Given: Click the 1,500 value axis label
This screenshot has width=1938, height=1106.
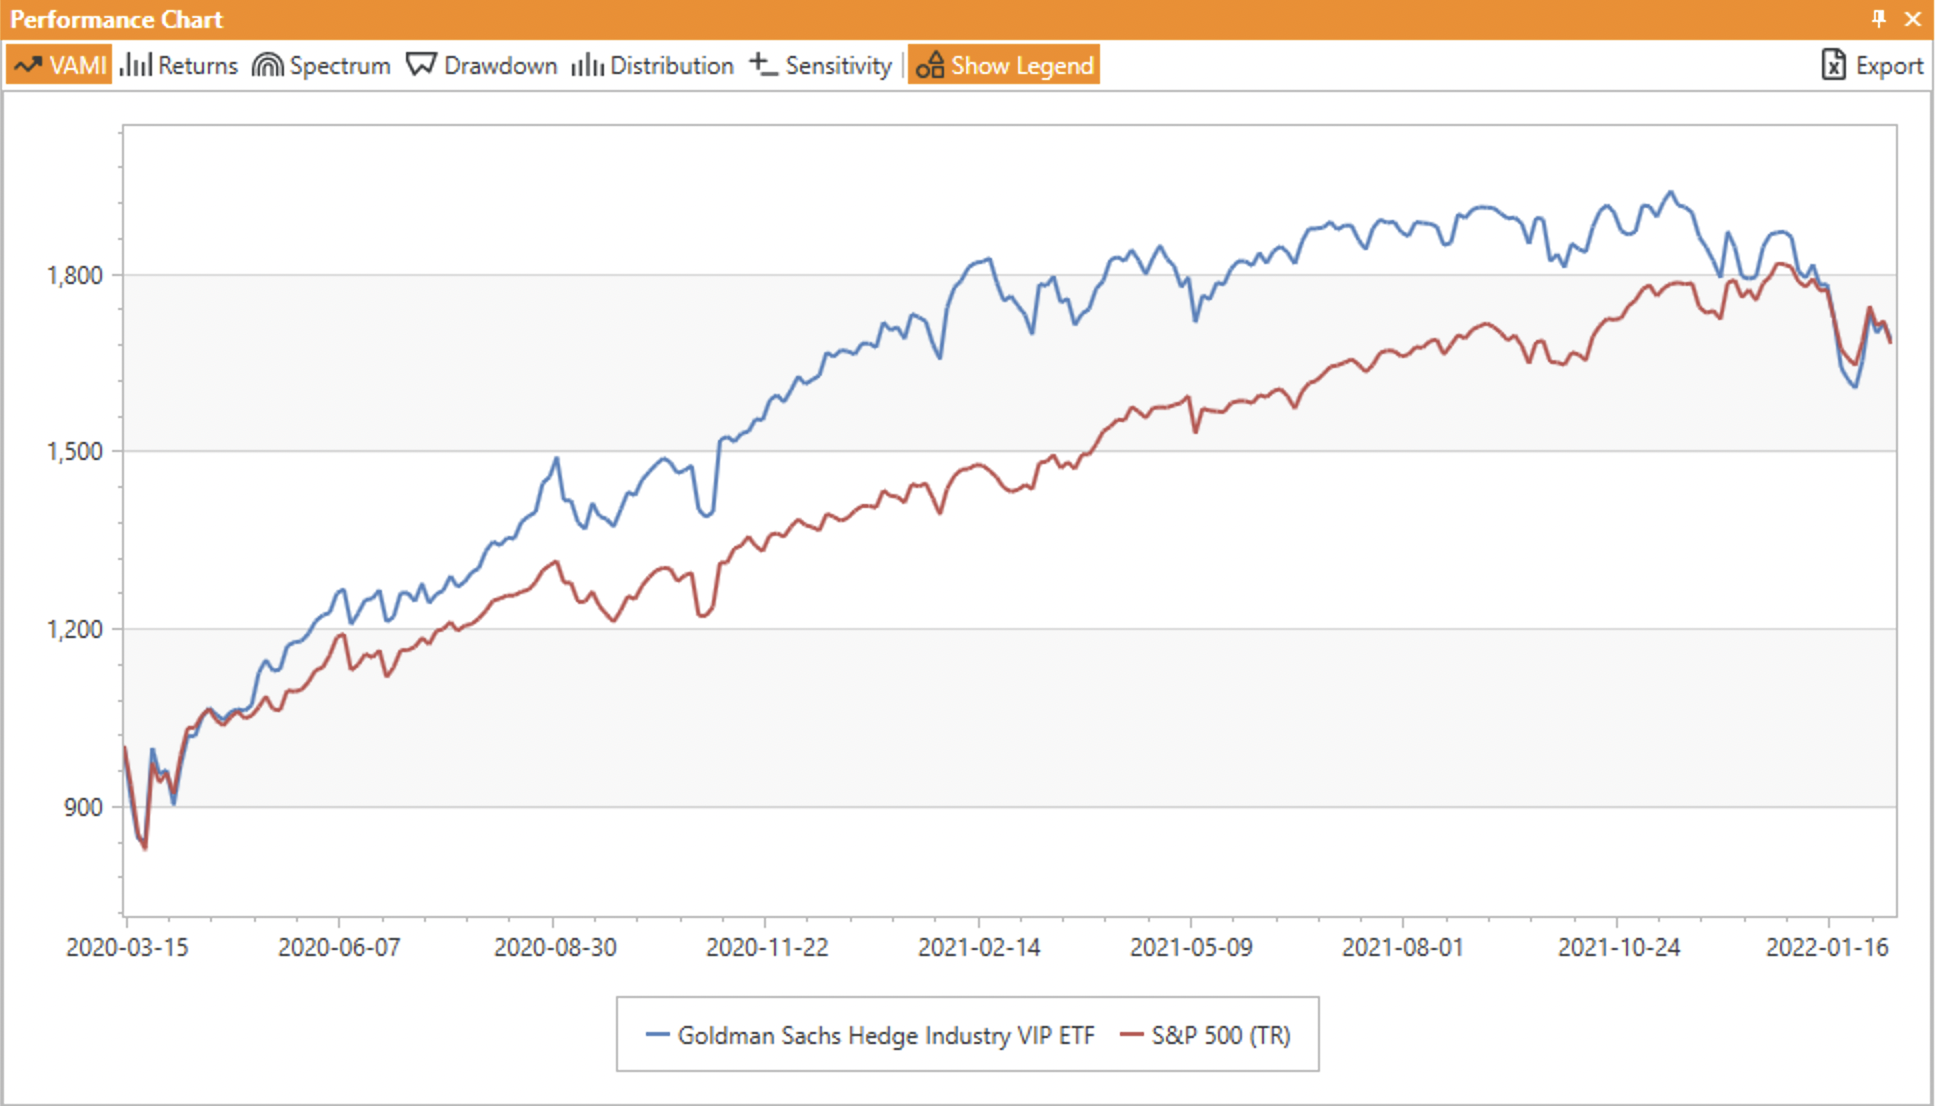Looking at the screenshot, I should pyautogui.click(x=75, y=451).
